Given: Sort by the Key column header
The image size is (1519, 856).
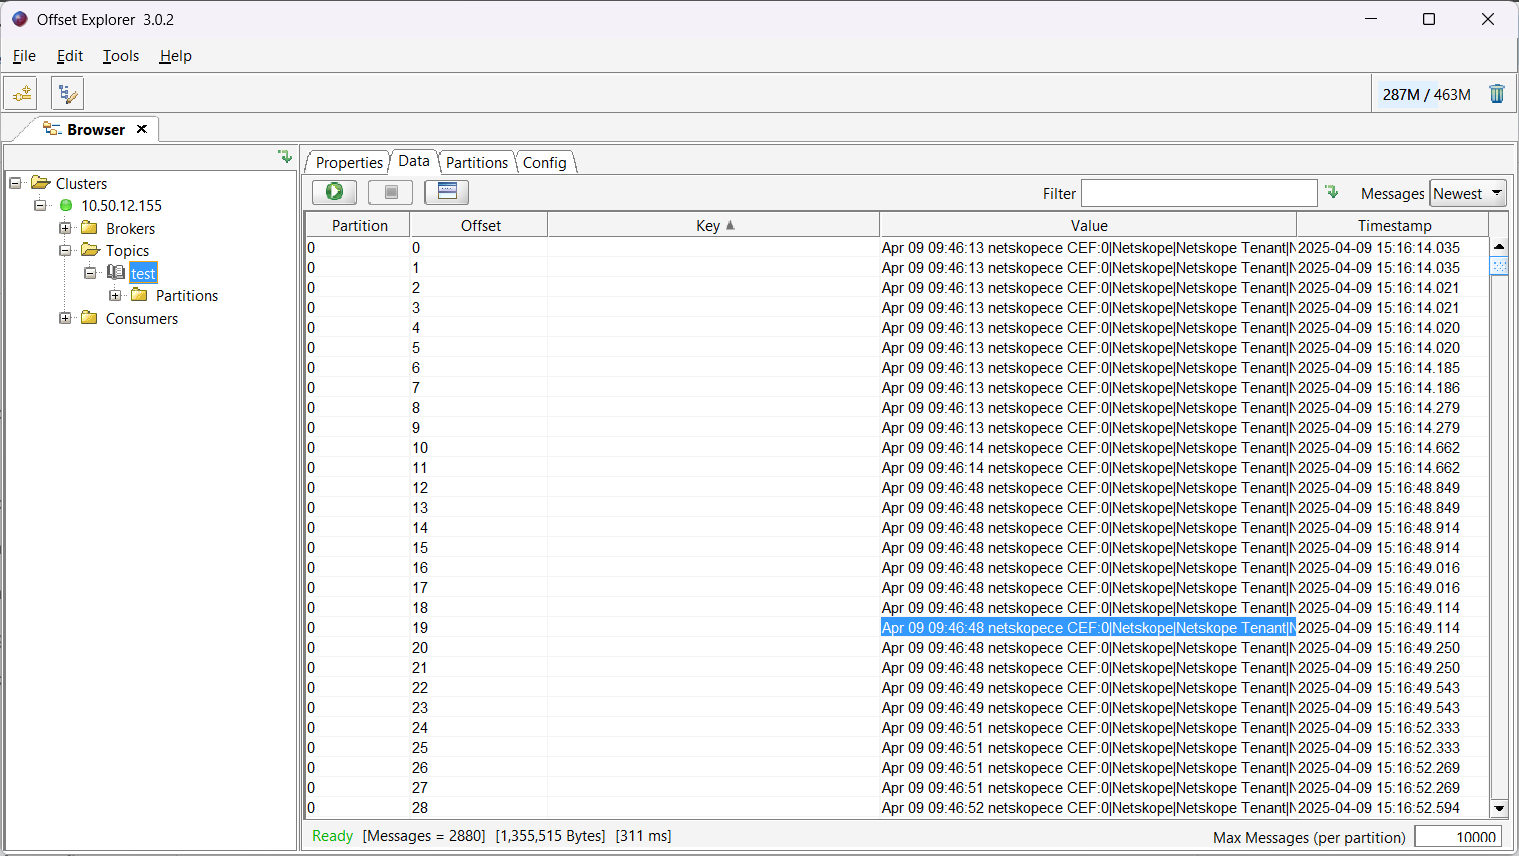Looking at the screenshot, I should [x=714, y=225].
